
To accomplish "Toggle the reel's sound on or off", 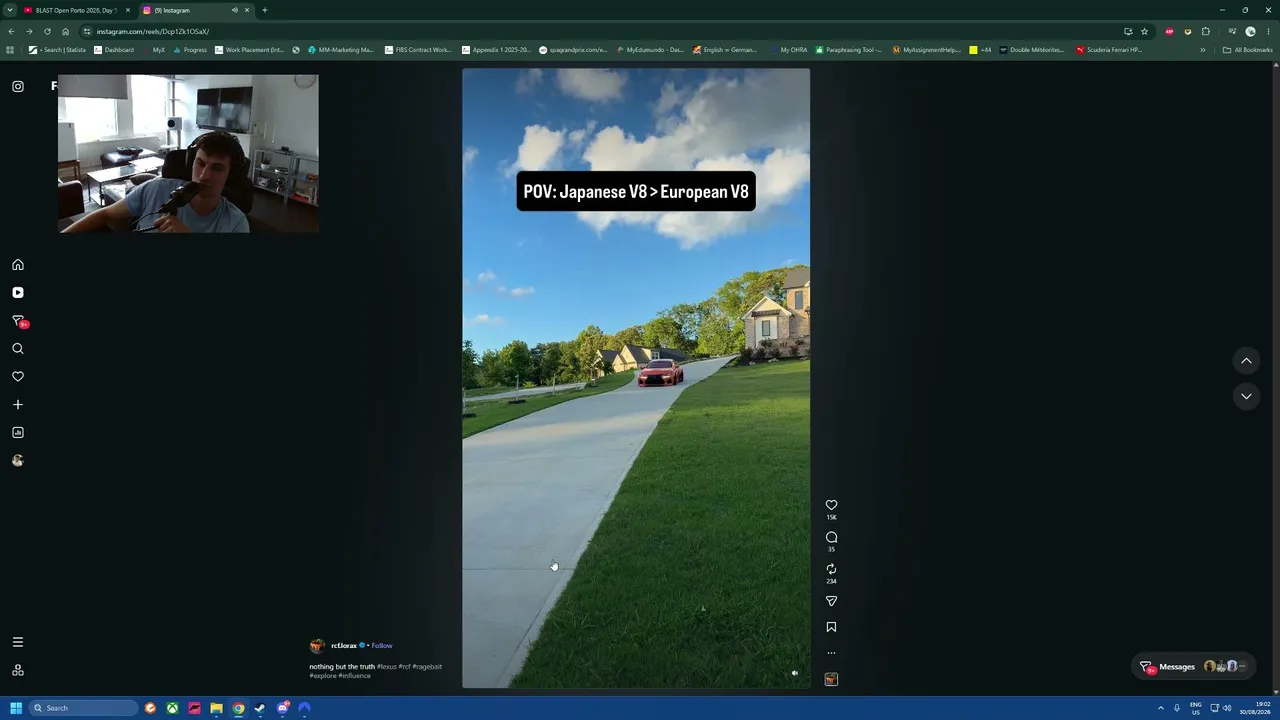I will click(x=795, y=673).
